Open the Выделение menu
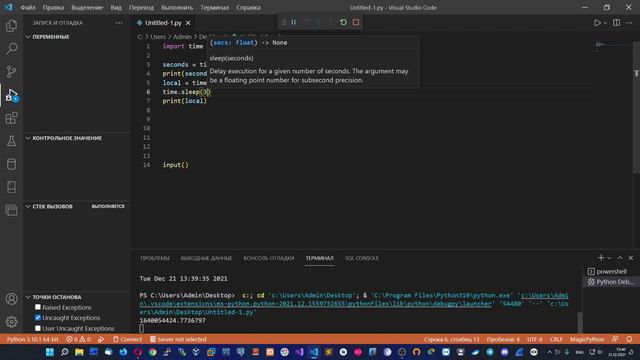Viewport: 640px width, 360px height. pyautogui.click(x=87, y=7)
